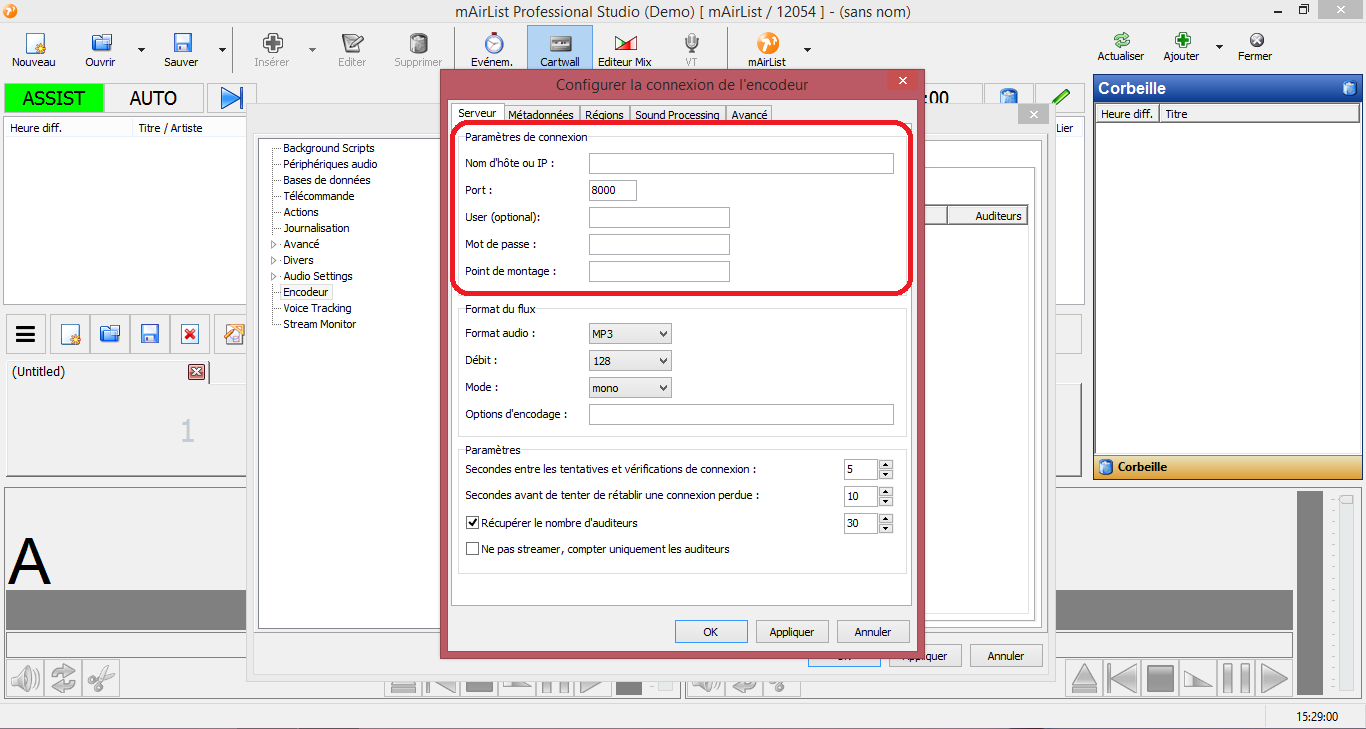Save playlist using Sauver icon
Viewport: 1366px width, 729px height.
pos(182,44)
